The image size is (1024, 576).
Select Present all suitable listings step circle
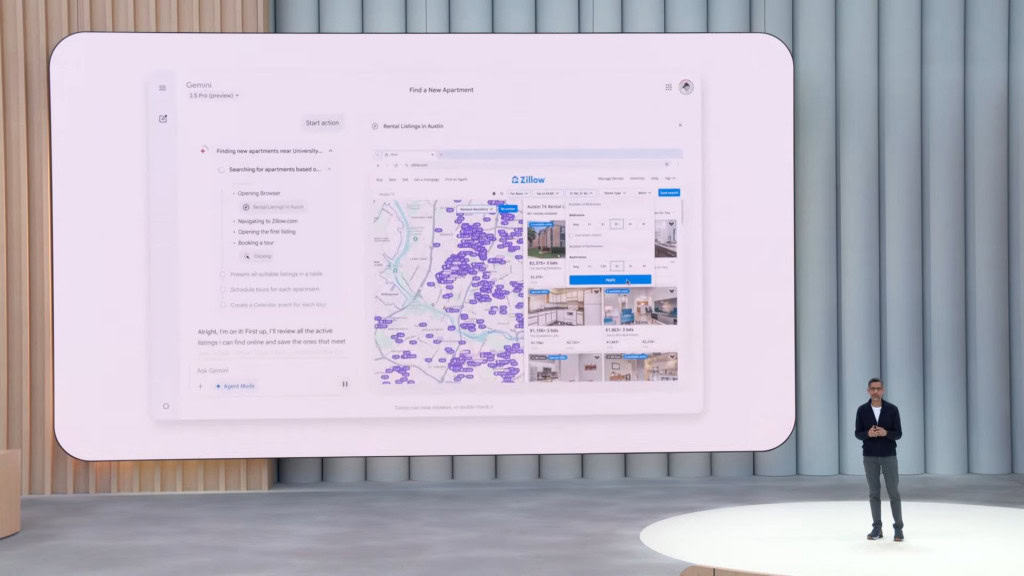point(223,274)
